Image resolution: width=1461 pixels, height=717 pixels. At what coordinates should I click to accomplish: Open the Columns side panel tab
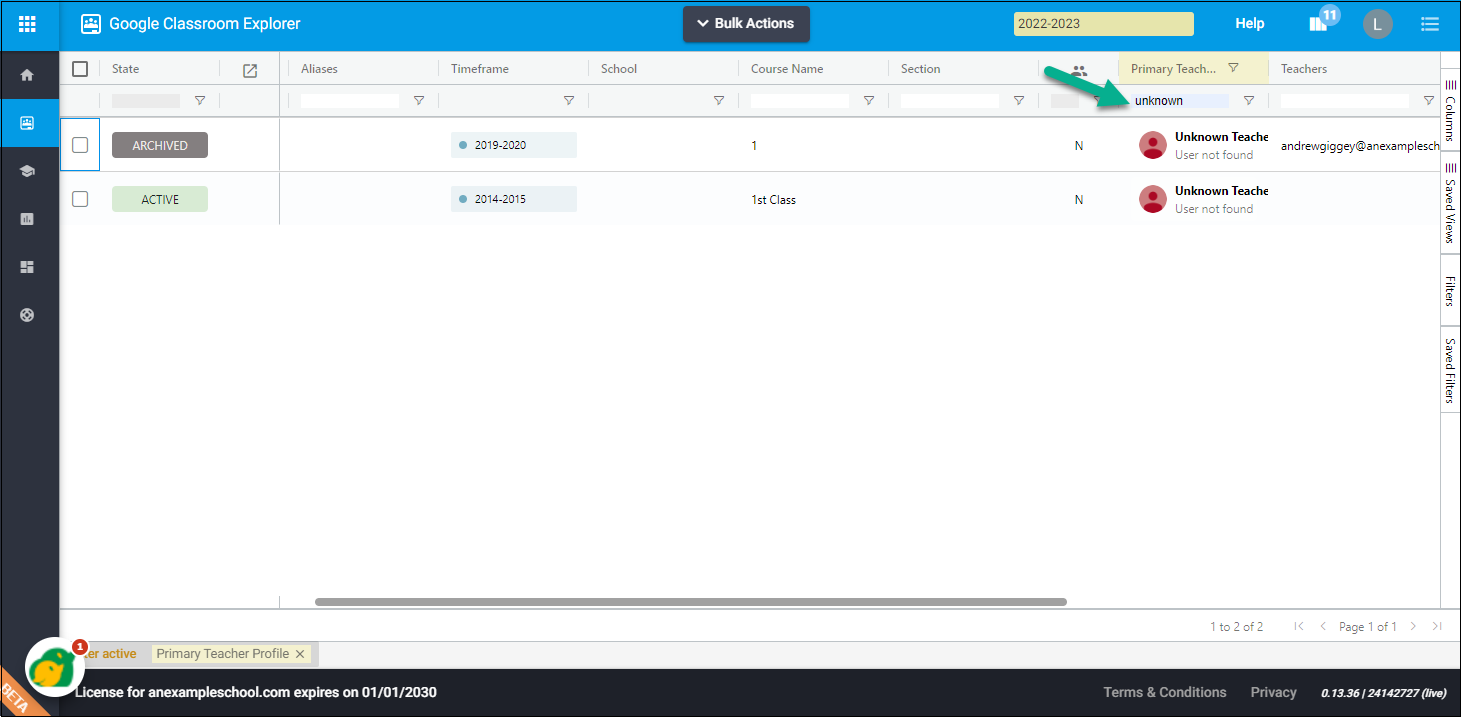point(1450,112)
